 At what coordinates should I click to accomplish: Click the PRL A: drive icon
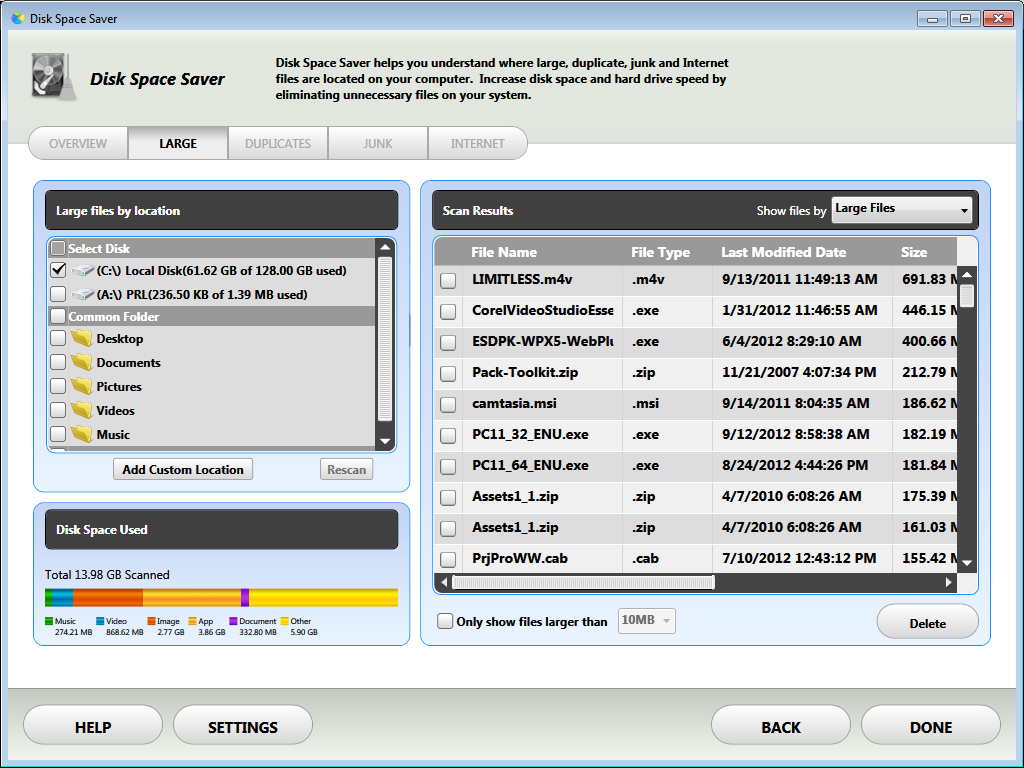(x=83, y=295)
